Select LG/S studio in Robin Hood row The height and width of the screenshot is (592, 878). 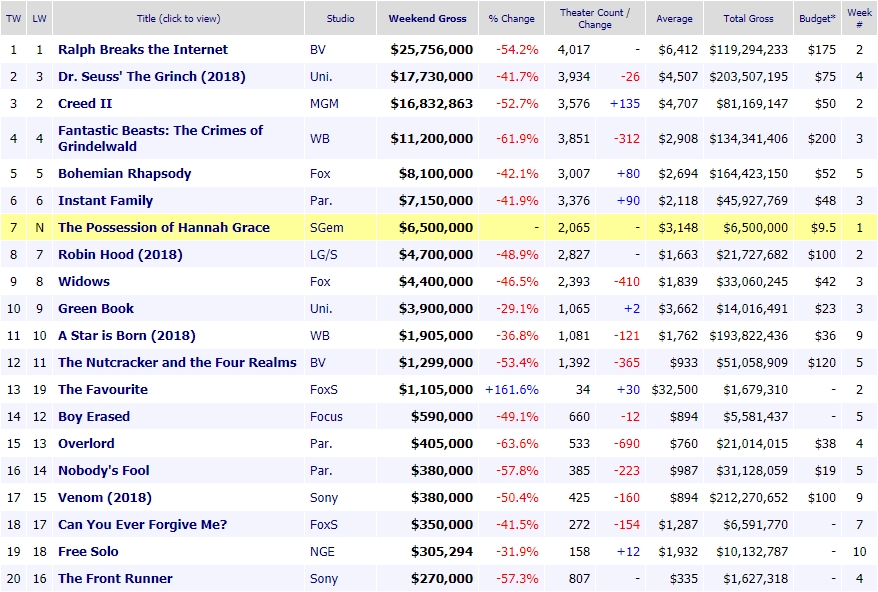click(x=324, y=254)
